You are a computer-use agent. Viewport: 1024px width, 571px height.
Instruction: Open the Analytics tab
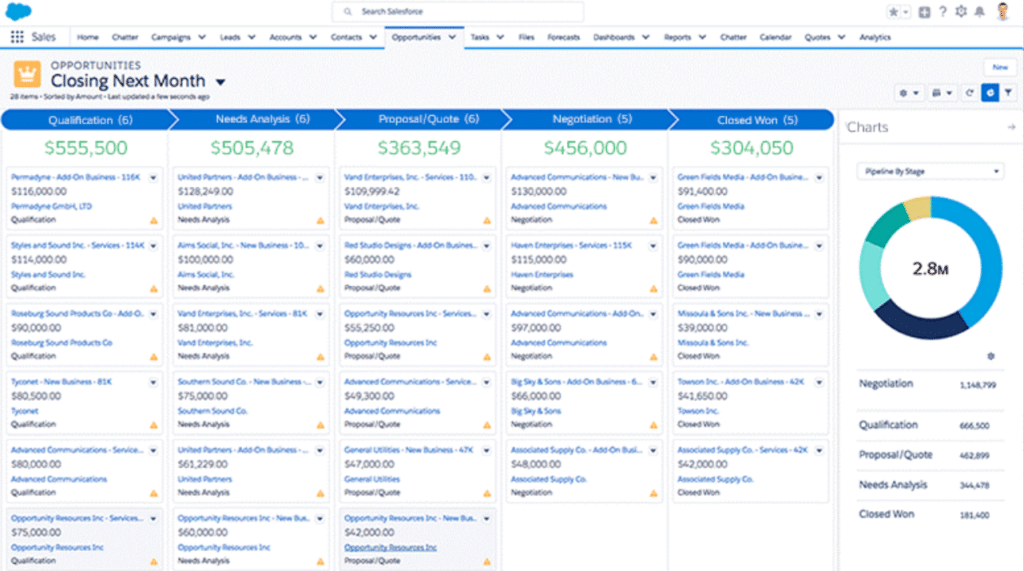(x=875, y=37)
